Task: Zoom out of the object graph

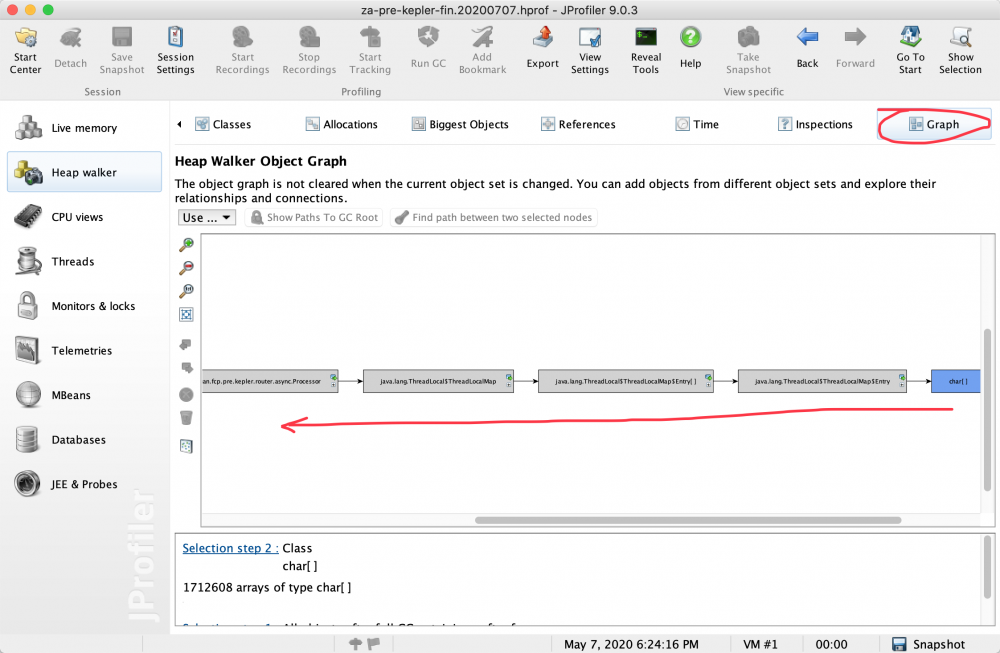Action: click(186, 267)
